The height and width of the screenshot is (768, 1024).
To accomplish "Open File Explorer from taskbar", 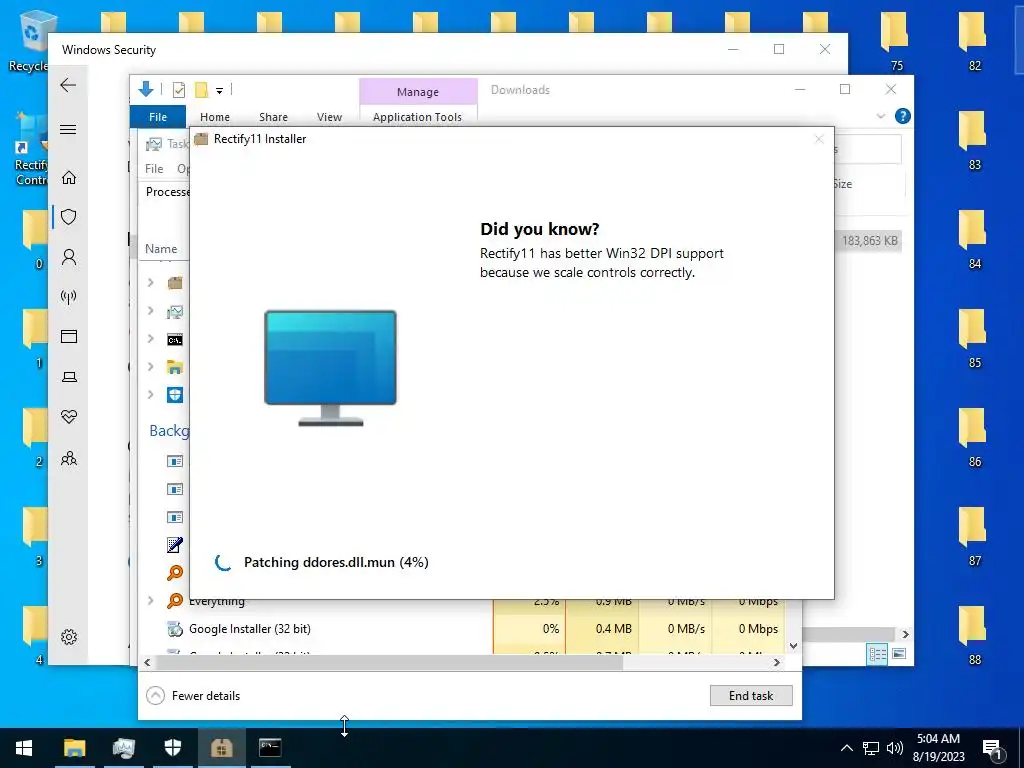I will click(74, 748).
